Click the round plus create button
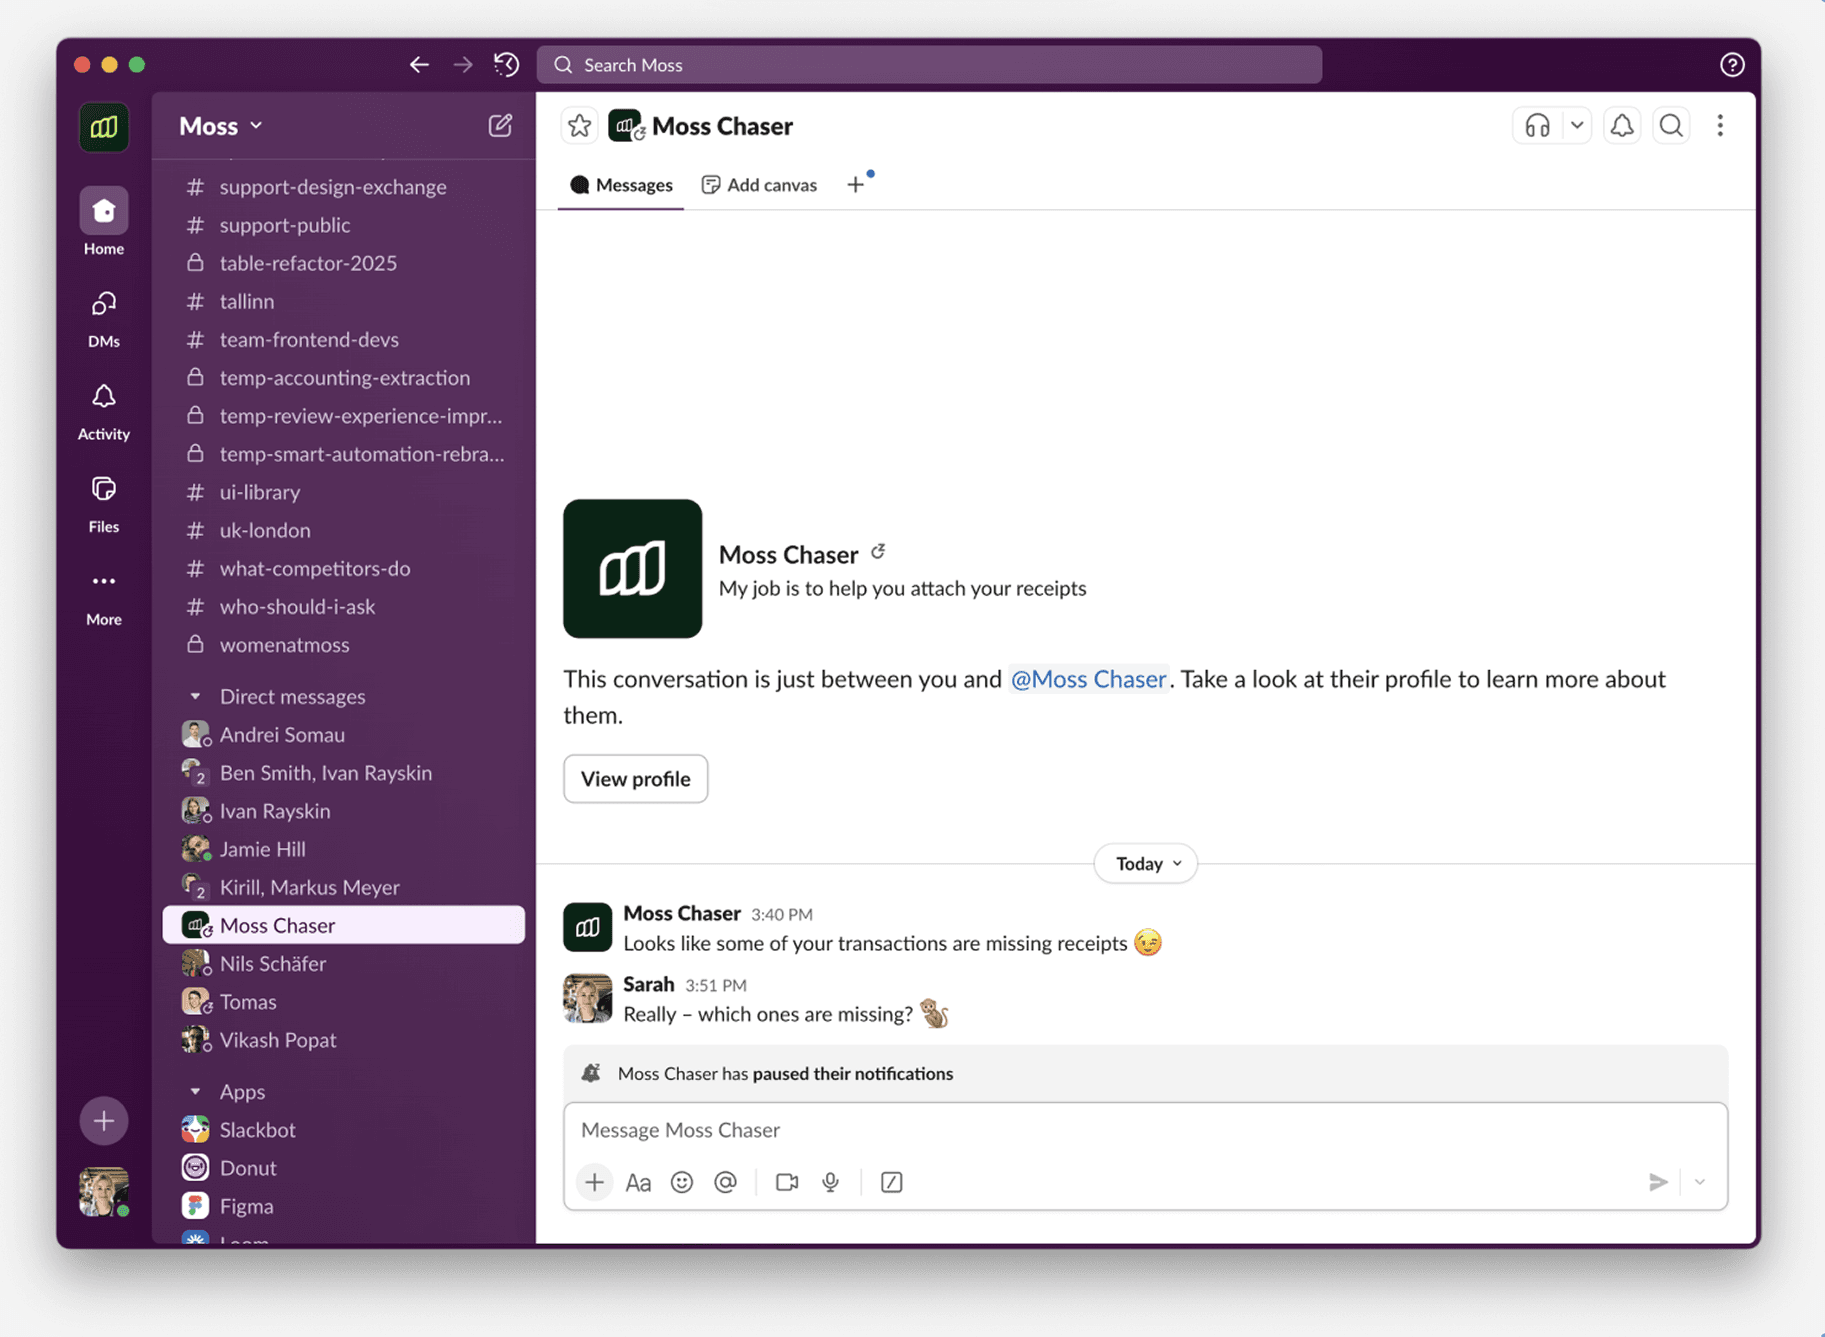 tap(104, 1121)
